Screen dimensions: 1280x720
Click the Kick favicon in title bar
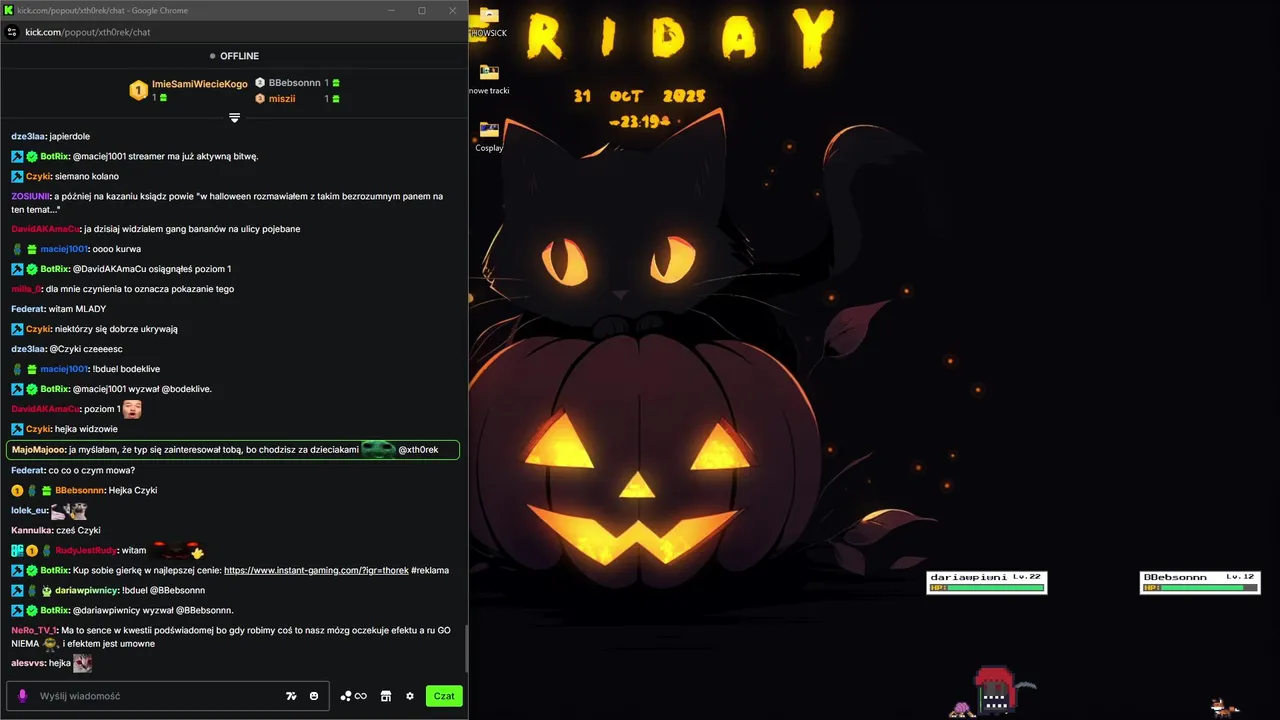(x=9, y=10)
